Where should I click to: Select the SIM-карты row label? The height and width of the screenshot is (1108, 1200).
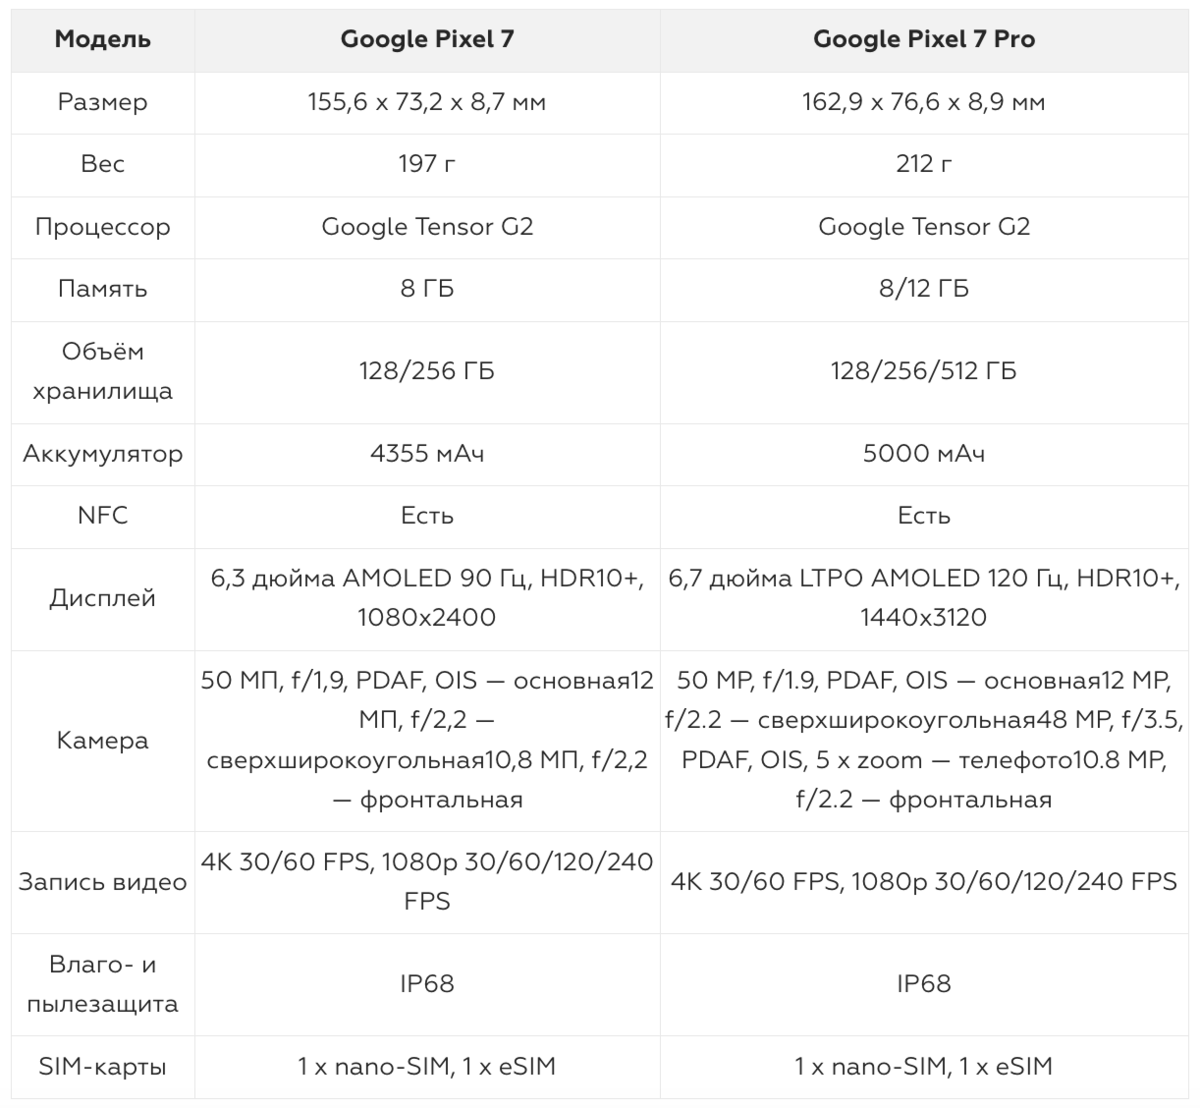coord(103,1067)
